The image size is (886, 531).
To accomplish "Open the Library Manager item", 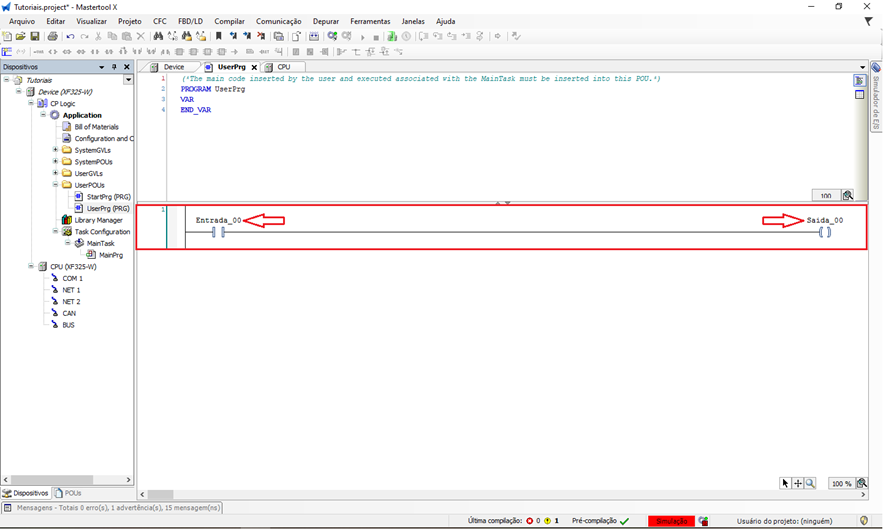I will click(98, 220).
